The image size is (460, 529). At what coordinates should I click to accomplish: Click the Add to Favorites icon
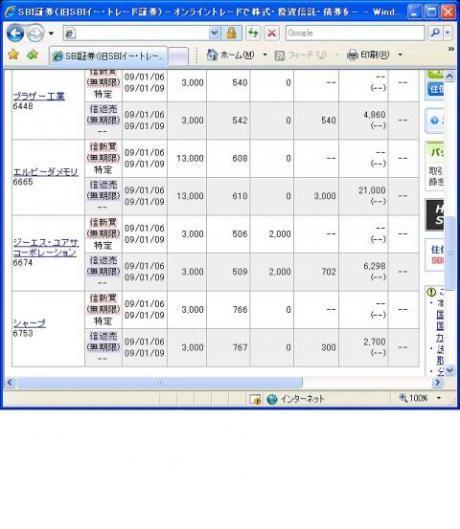(x=32, y=54)
